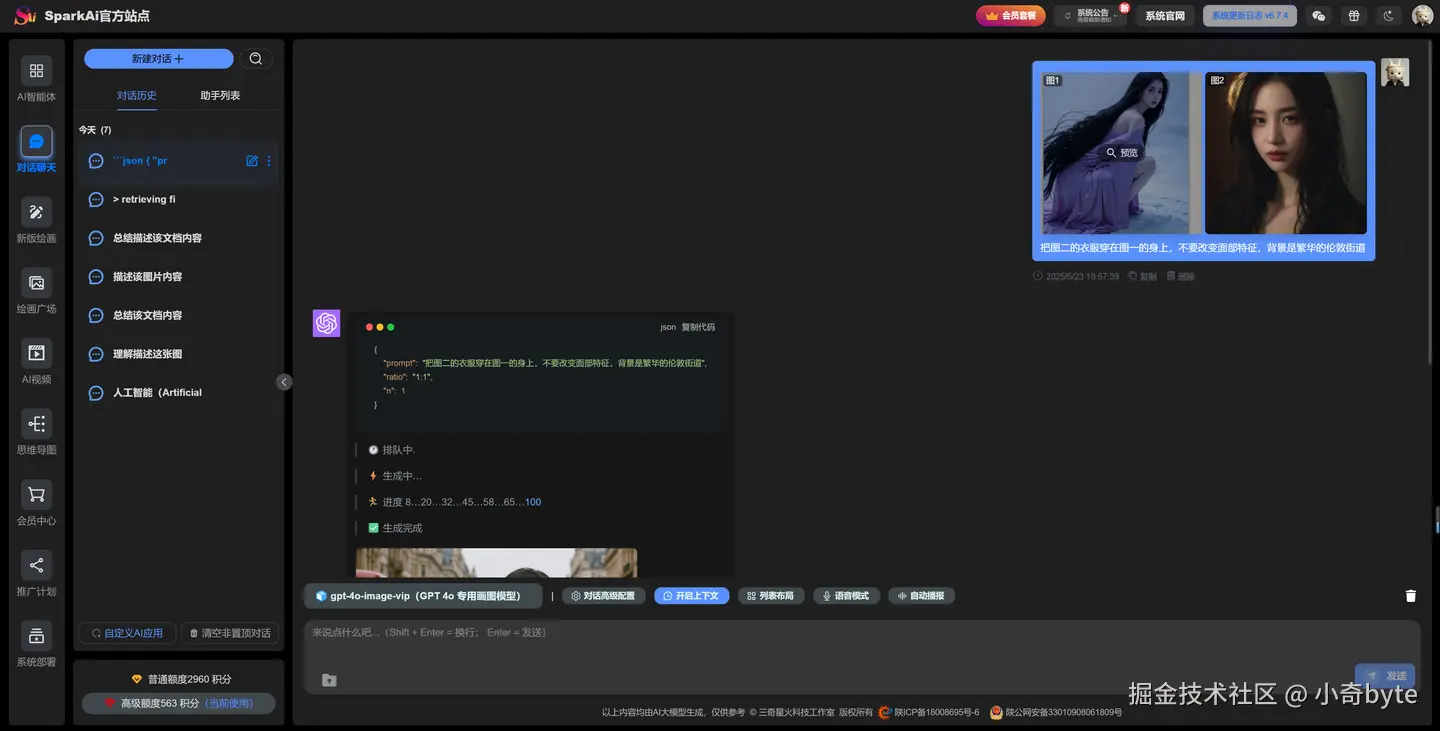
Task: Open more options for '```json' conversation
Action: tap(268, 161)
